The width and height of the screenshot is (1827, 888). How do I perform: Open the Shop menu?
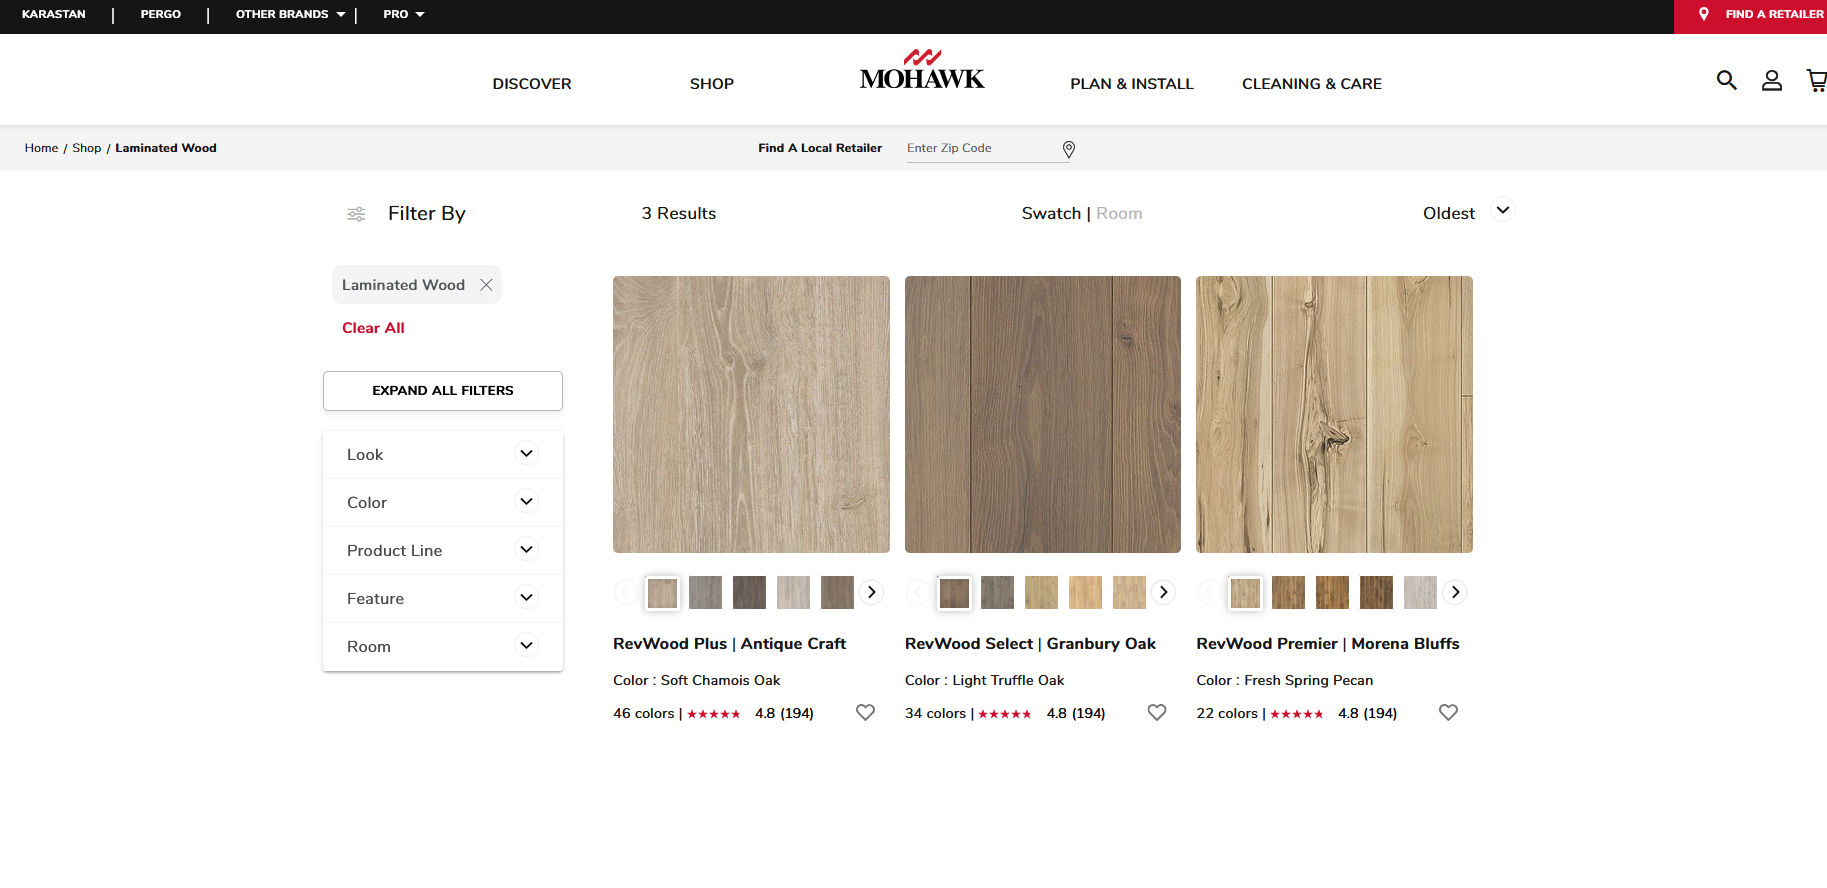(x=712, y=84)
